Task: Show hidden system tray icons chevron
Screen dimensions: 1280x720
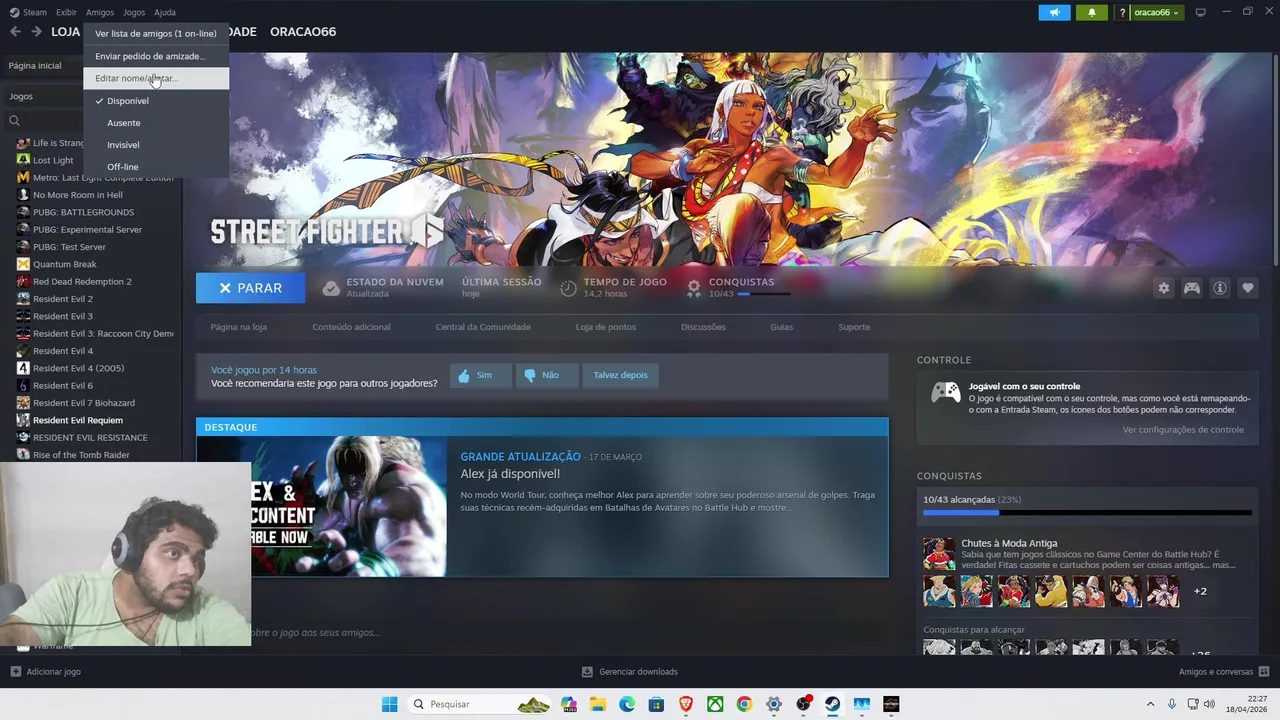Action: 1150,704
